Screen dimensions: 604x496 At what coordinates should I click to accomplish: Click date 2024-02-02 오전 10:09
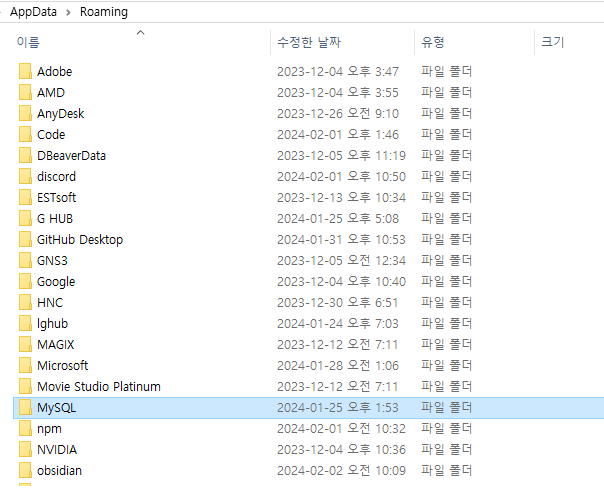(341, 471)
